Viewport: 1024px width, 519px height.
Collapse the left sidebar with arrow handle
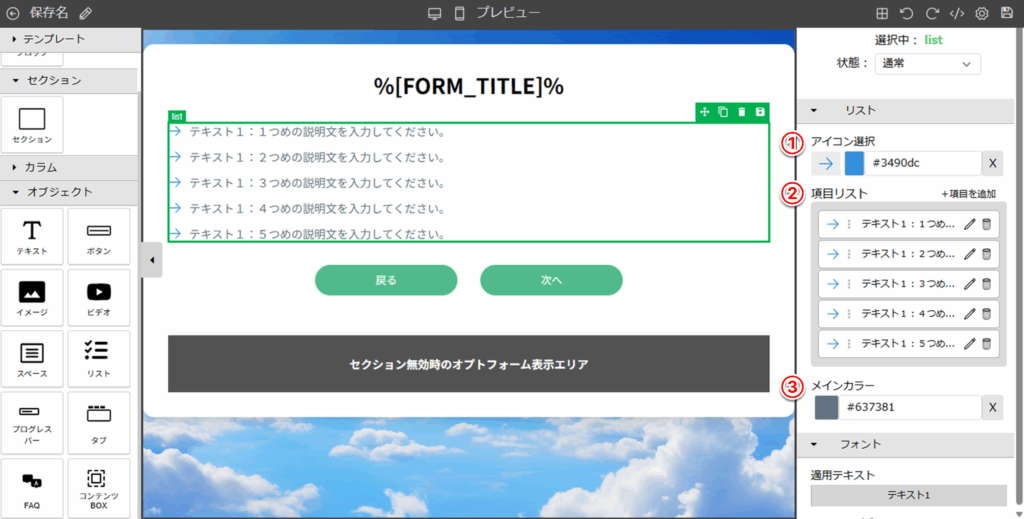click(x=151, y=260)
